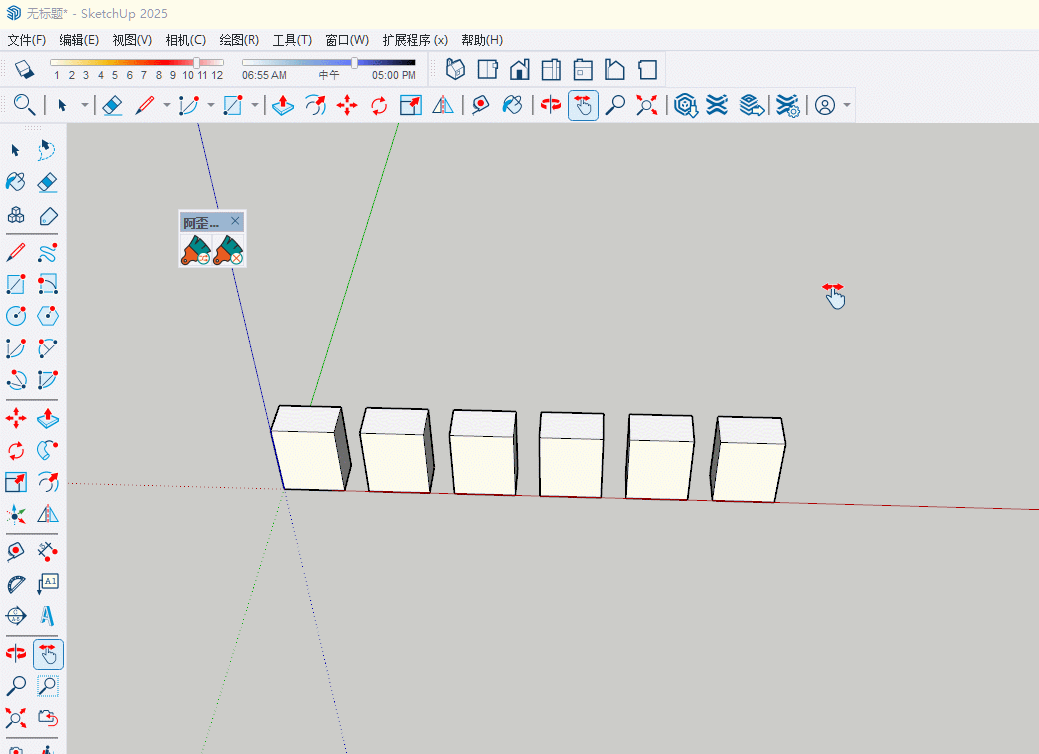Click the first brush icon in floating toolbar
Viewport: 1039px width, 754px height.
[195, 250]
